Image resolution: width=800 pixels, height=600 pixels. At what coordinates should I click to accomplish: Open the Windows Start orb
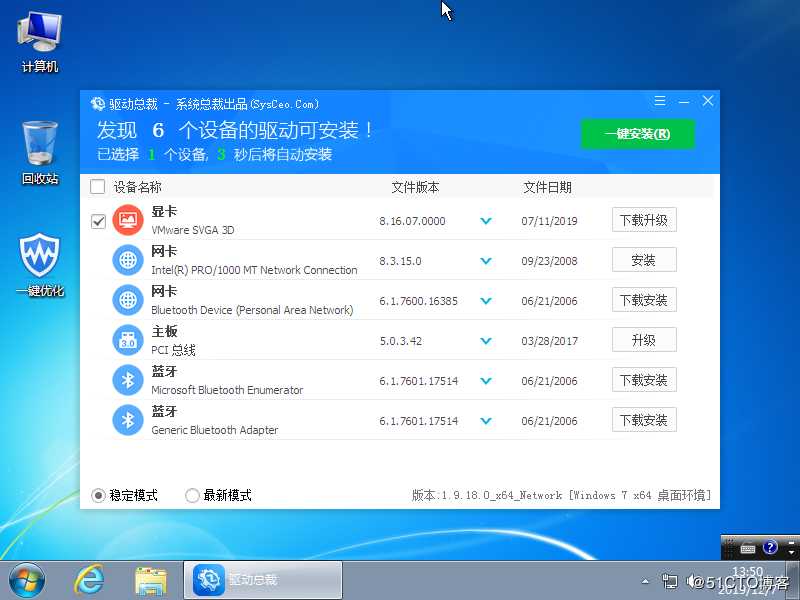(27, 580)
